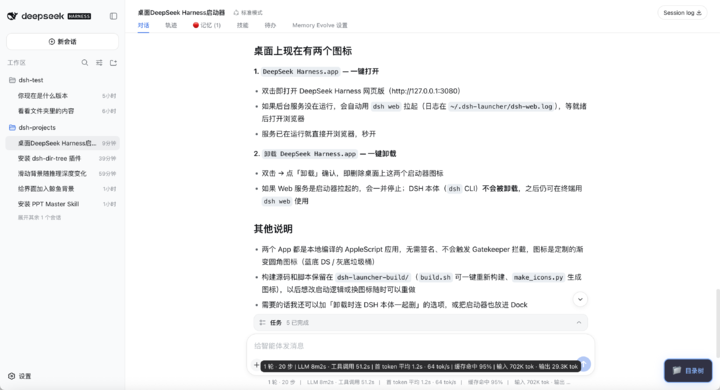Screen dimensions: 720x390
Task: Click heading 桌面上现在有两个图标
Action: coord(303,51)
